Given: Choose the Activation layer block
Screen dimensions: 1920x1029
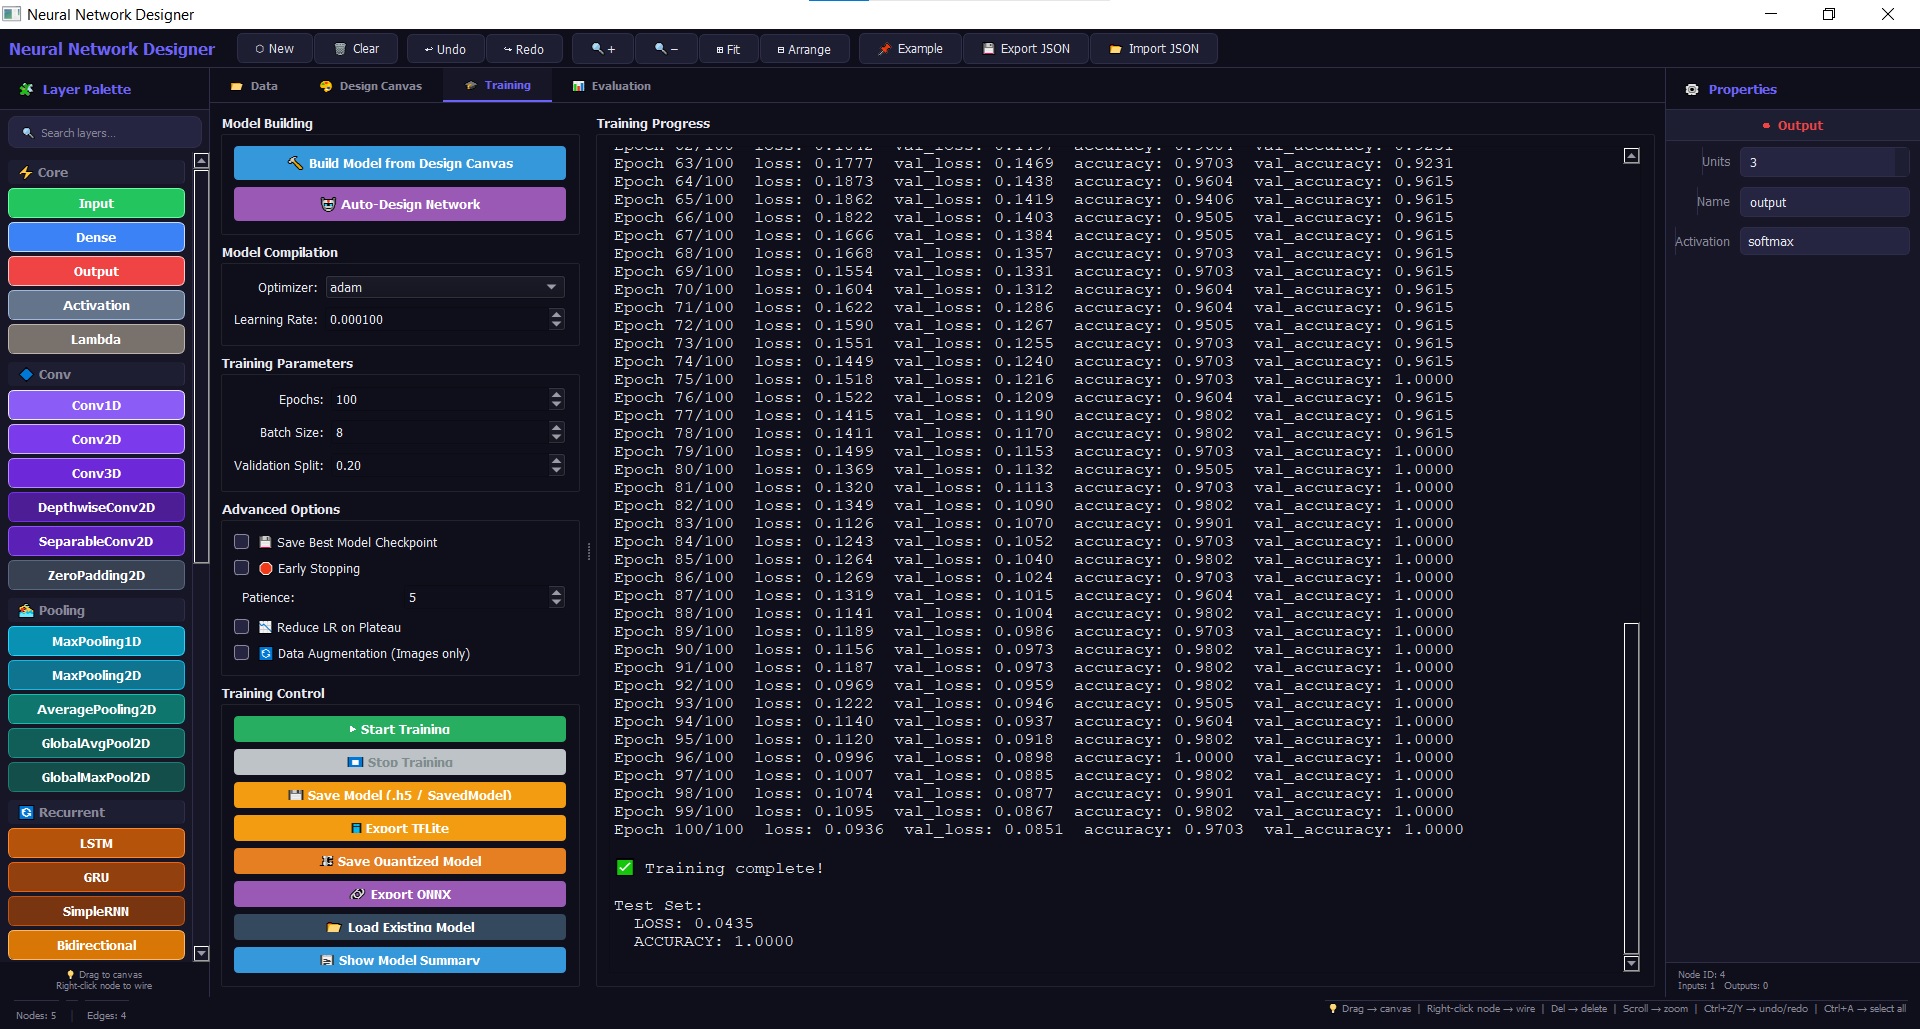Looking at the screenshot, I should click(x=96, y=305).
